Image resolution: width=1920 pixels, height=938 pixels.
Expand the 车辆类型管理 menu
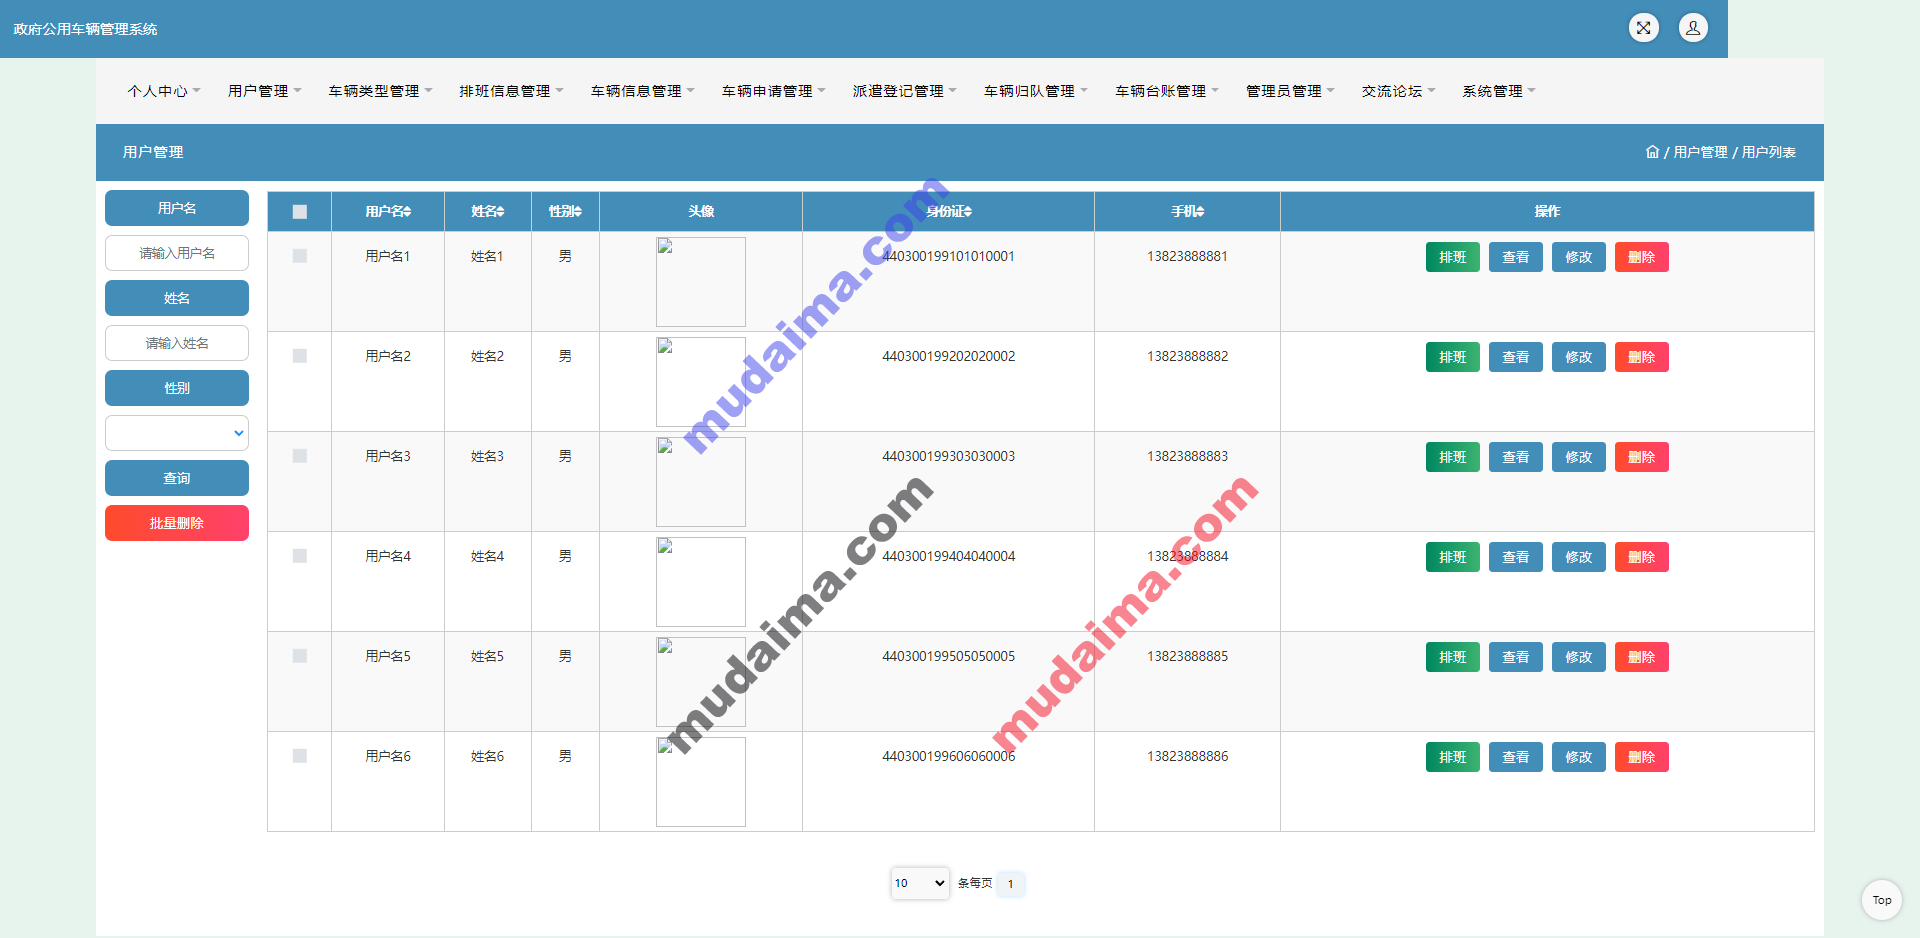380,91
